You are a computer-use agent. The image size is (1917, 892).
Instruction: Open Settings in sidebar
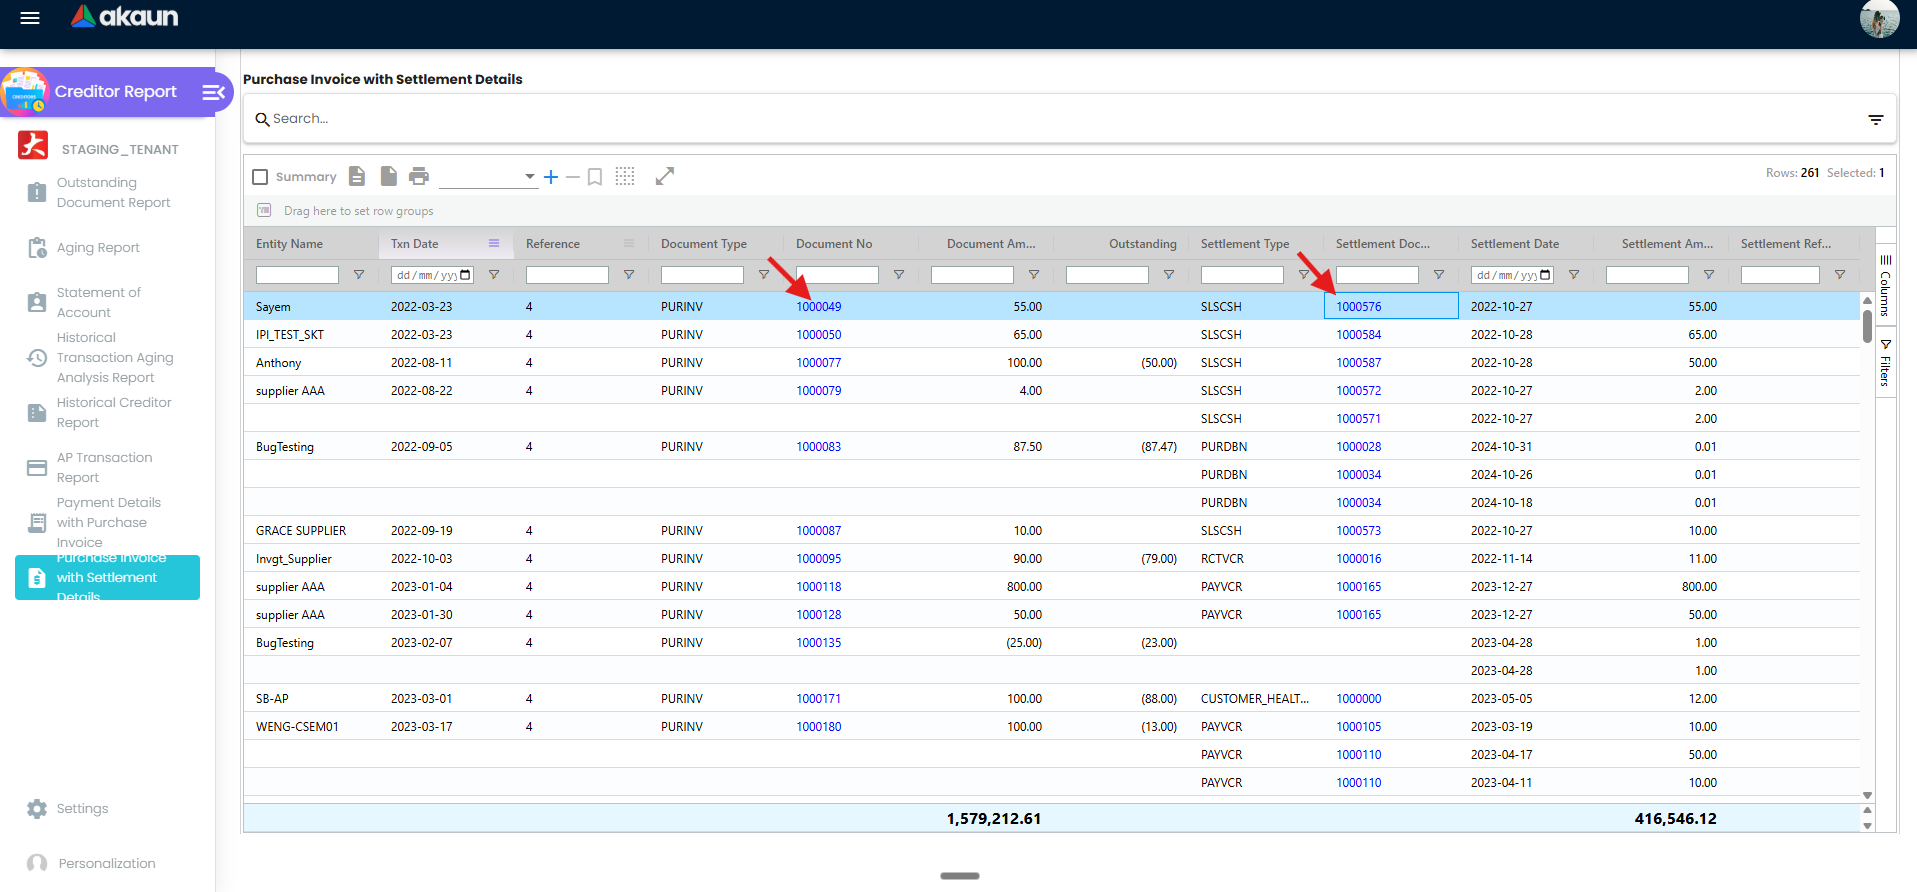click(x=82, y=809)
